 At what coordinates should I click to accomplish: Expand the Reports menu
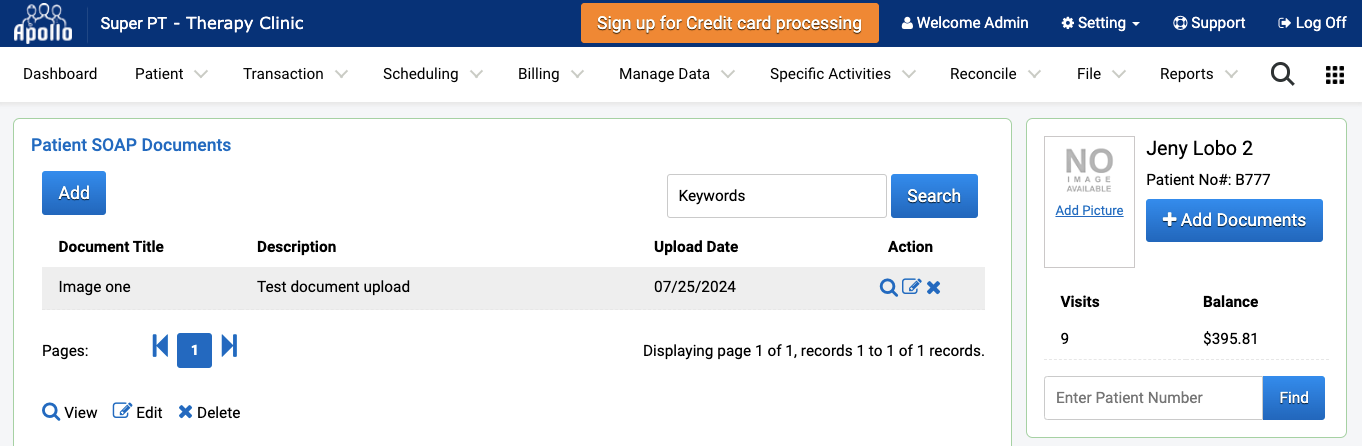coord(1199,74)
